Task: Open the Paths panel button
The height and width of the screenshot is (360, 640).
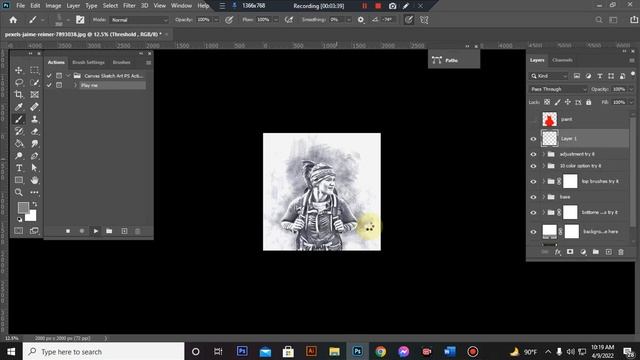Action: point(453,60)
